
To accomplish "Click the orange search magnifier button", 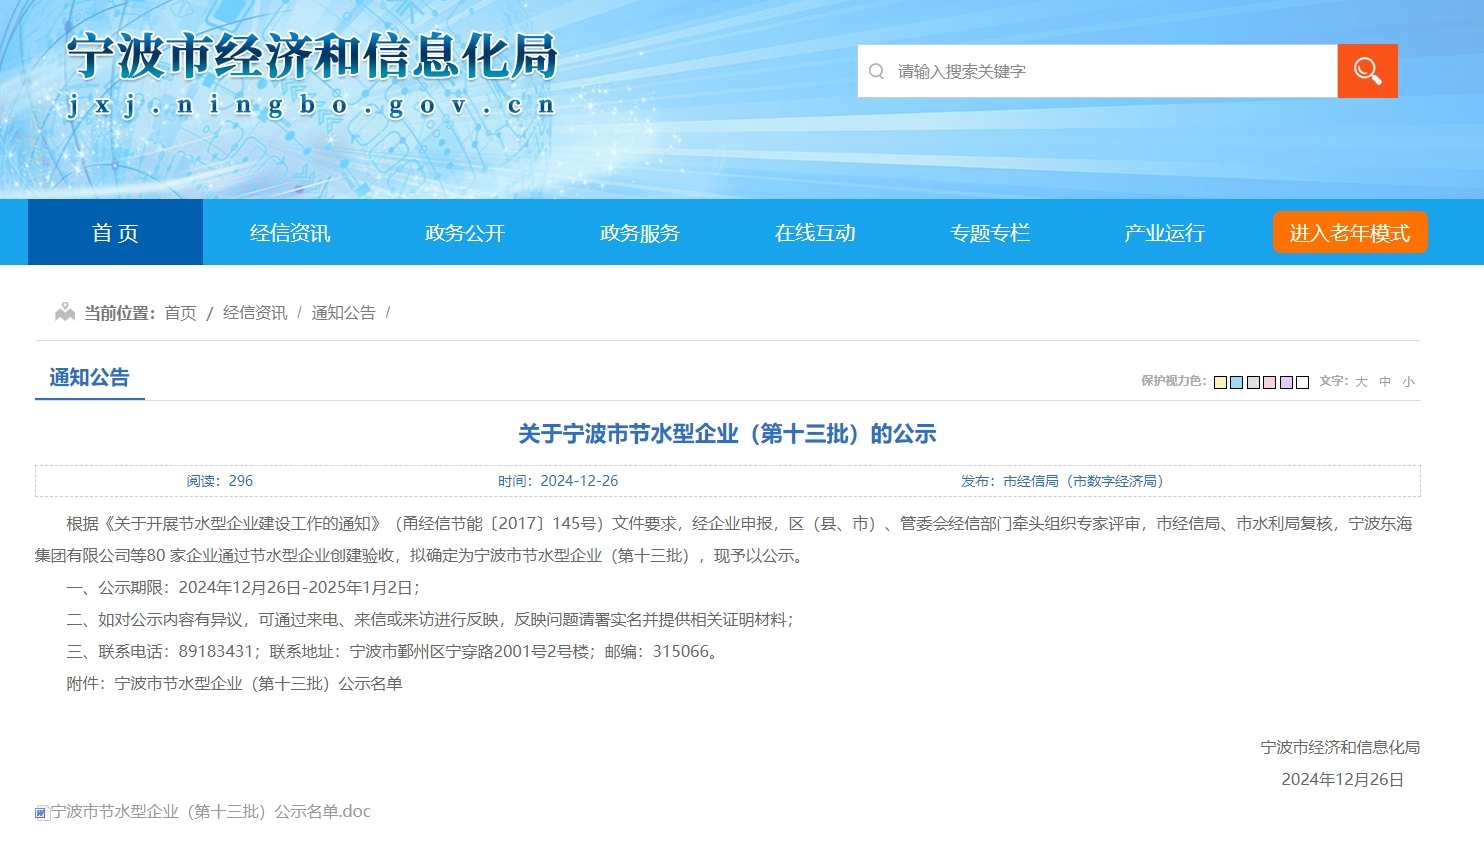I will click(x=1367, y=71).
